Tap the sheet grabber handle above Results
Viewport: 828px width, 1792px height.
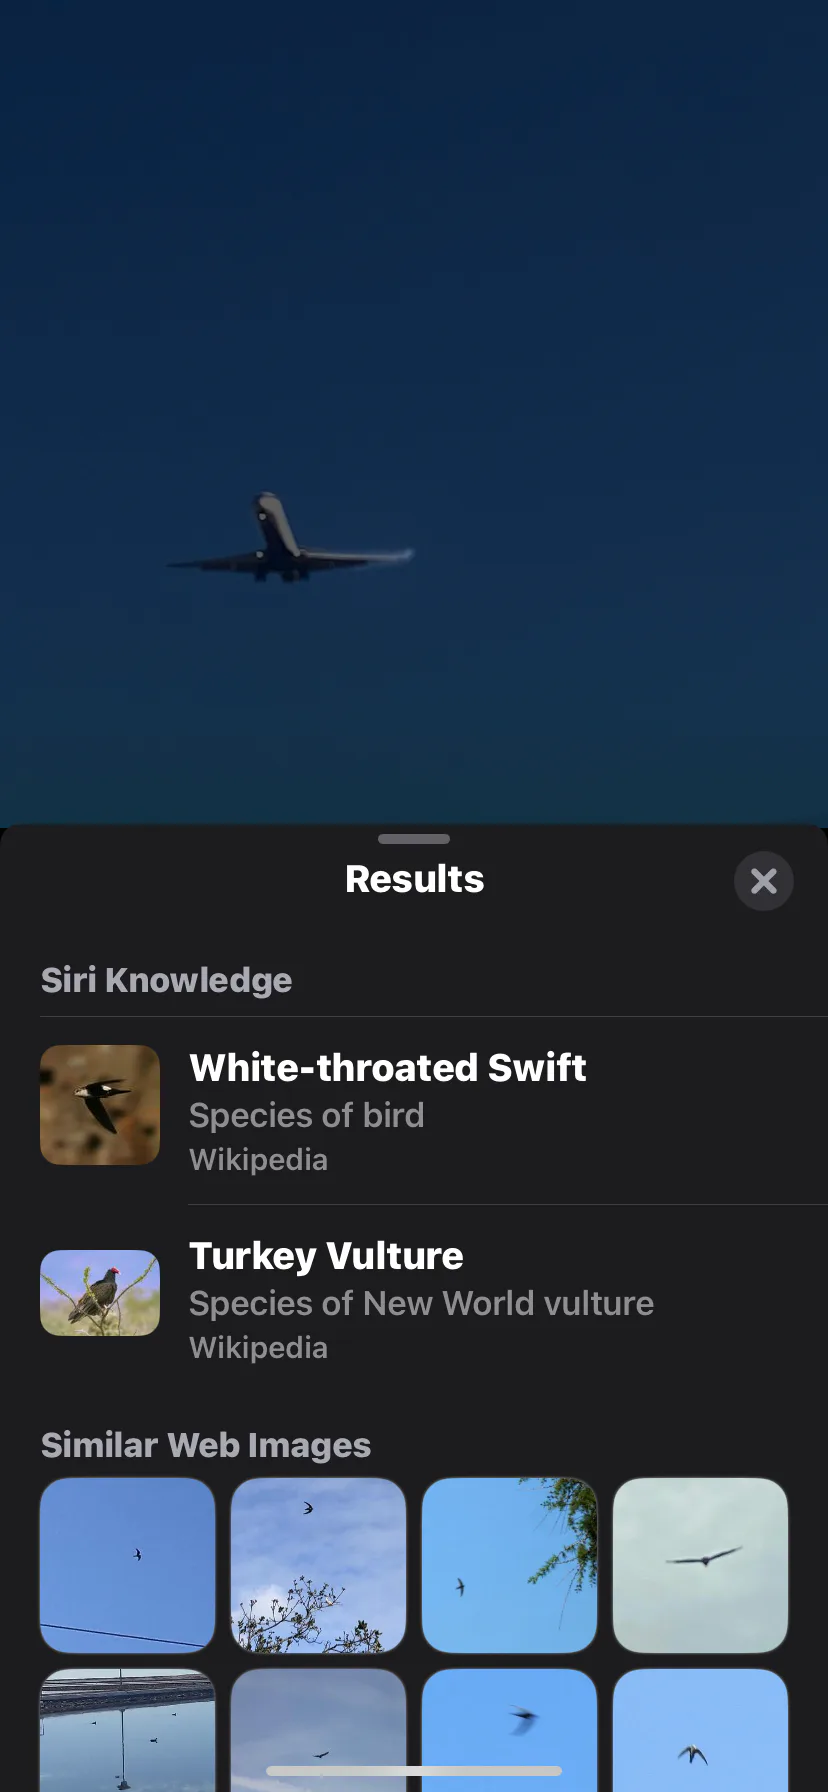414,839
